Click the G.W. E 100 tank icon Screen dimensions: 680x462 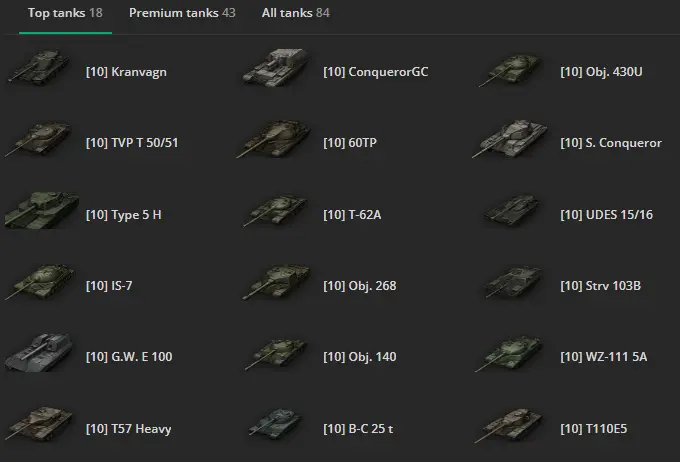39,352
